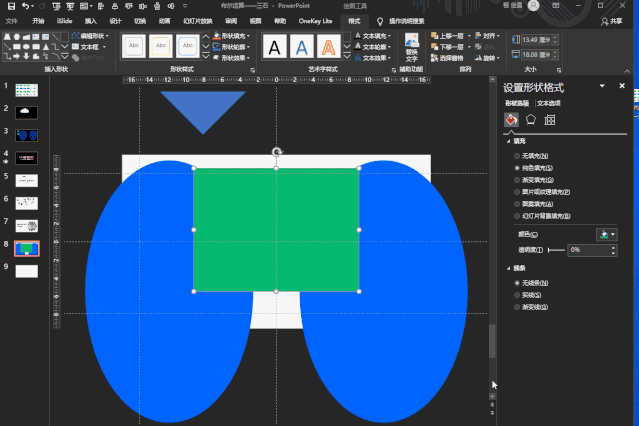This screenshot has width=639, height=426.
Task: Select the Solid line (实线) radio option
Action: pyautogui.click(x=516, y=295)
